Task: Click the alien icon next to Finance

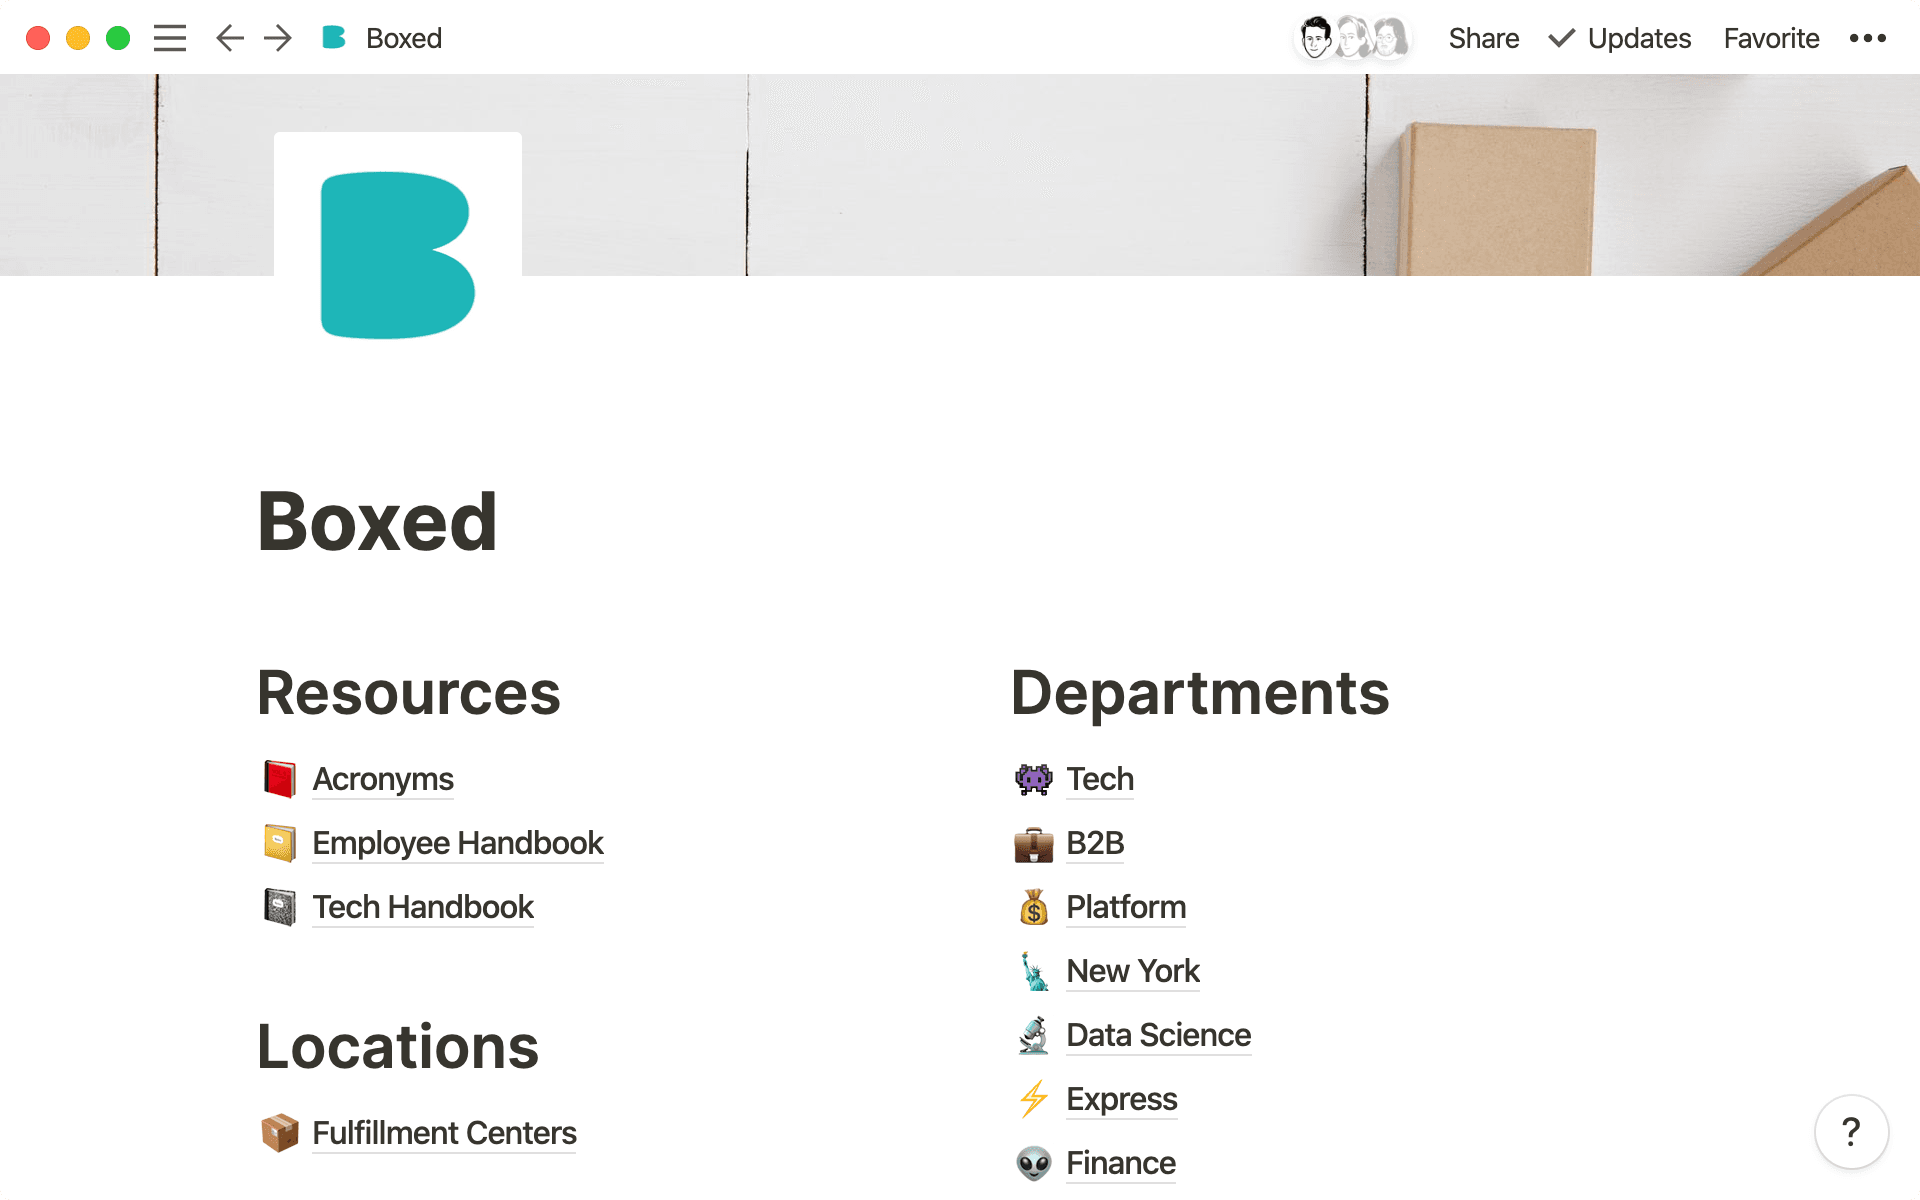Action: coord(1034,1163)
